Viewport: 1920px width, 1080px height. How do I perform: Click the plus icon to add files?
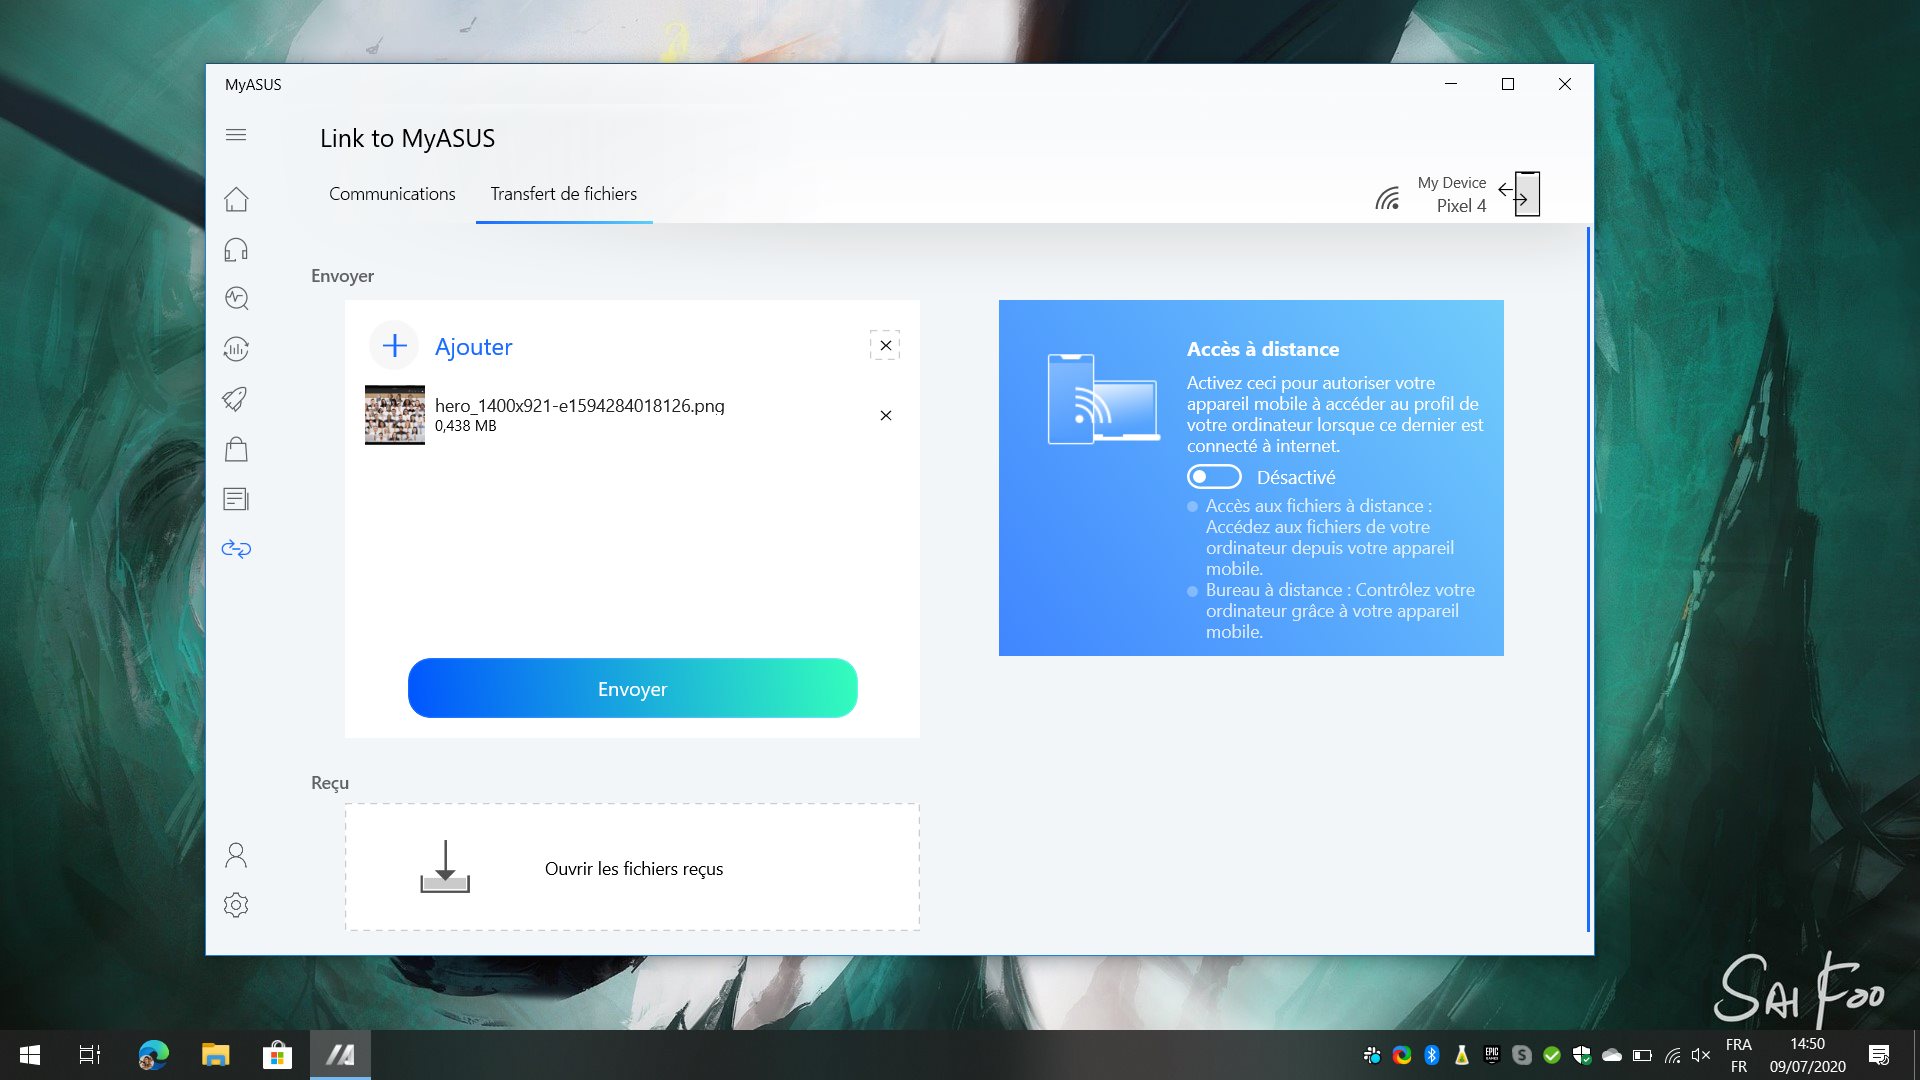394,346
